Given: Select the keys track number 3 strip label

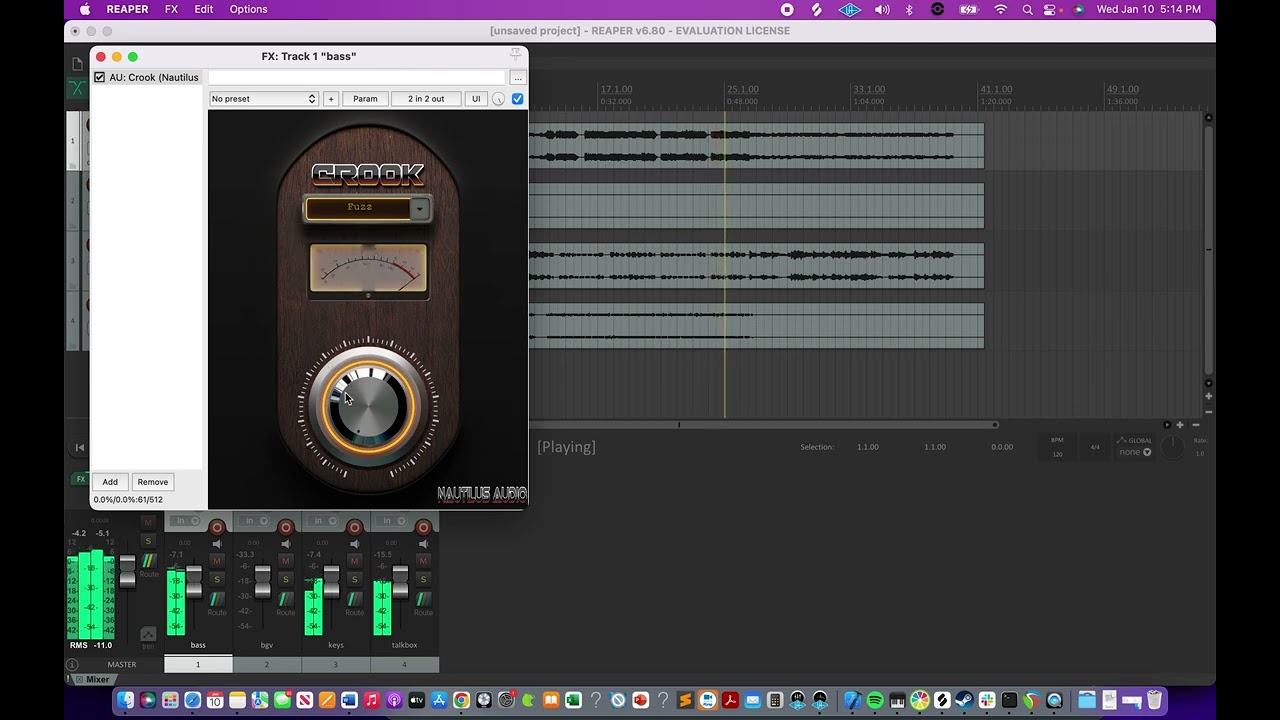Looking at the screenshot, I should (x=335, y=664).
